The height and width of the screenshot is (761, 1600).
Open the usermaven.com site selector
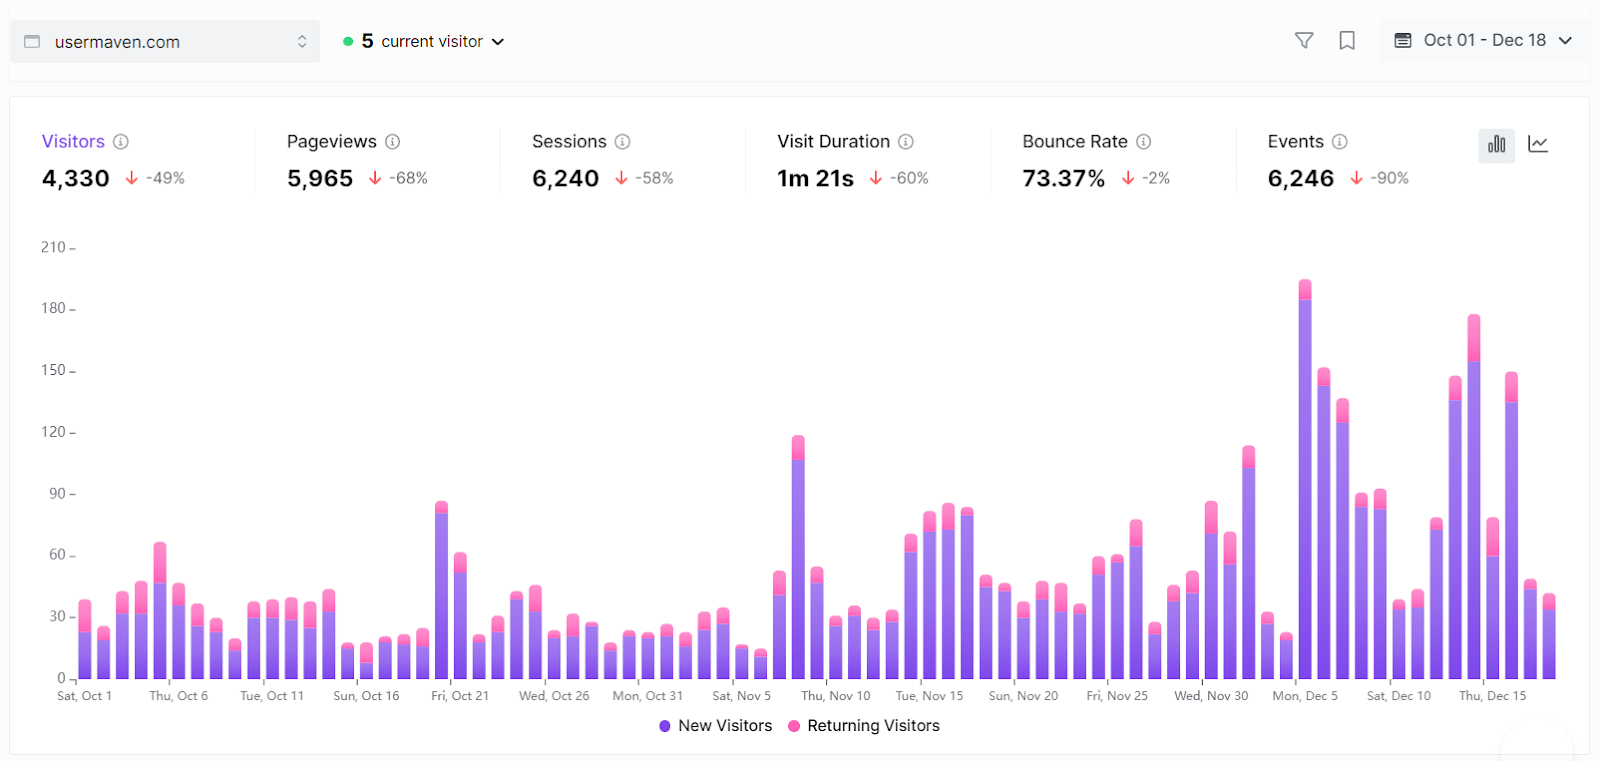165,41
